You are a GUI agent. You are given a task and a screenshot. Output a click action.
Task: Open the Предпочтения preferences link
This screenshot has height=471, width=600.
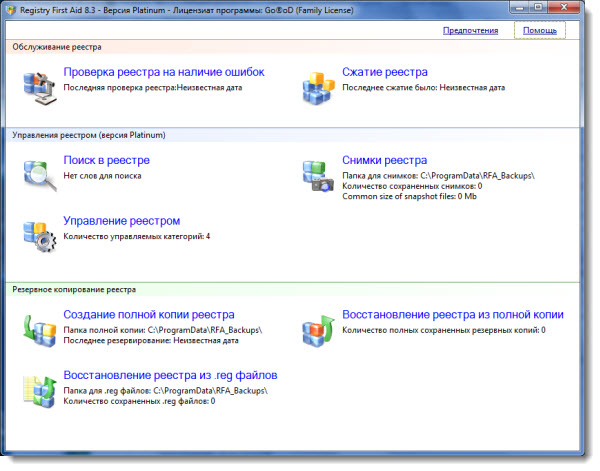click(x=470, y=30)
